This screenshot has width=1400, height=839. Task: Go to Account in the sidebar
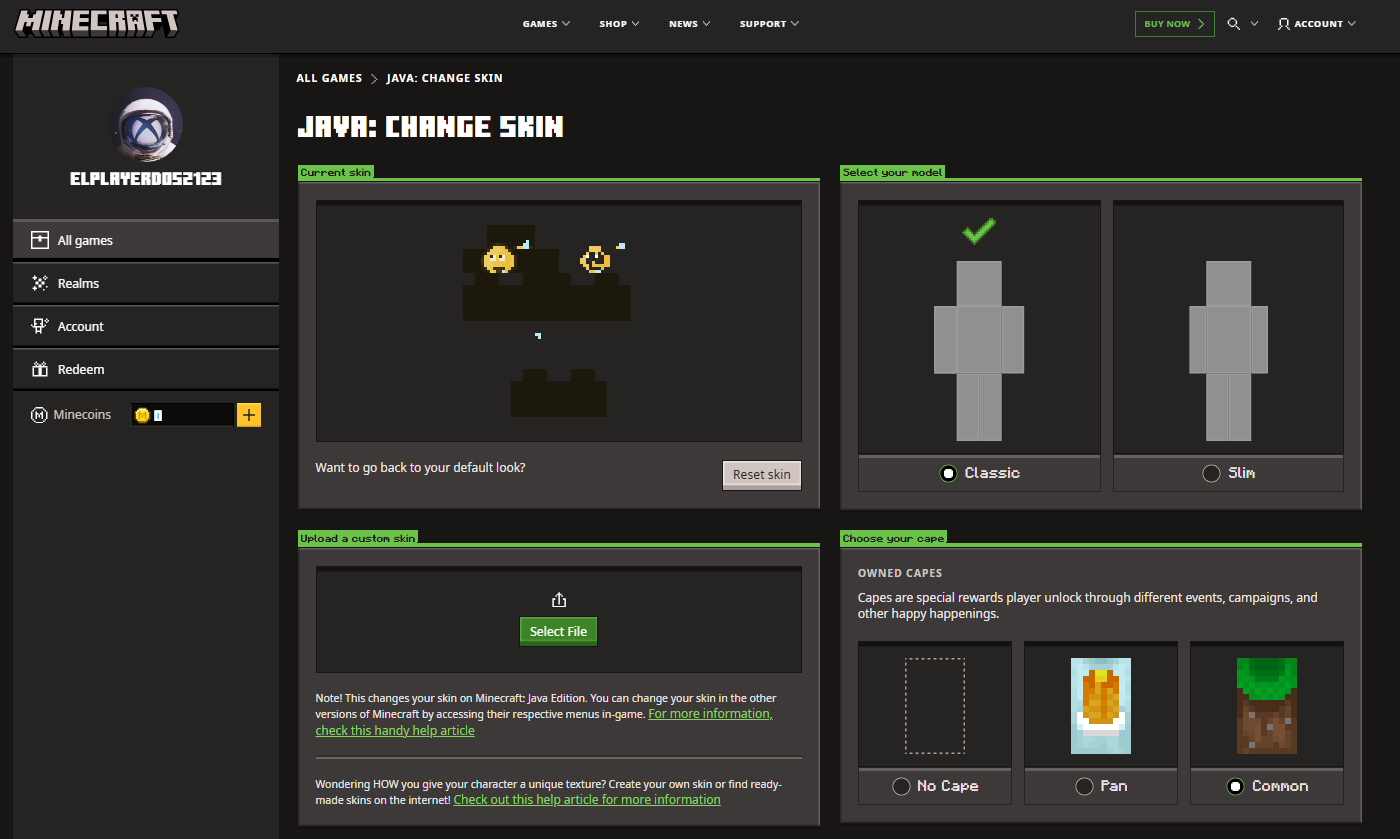click(x=80, y=326)
